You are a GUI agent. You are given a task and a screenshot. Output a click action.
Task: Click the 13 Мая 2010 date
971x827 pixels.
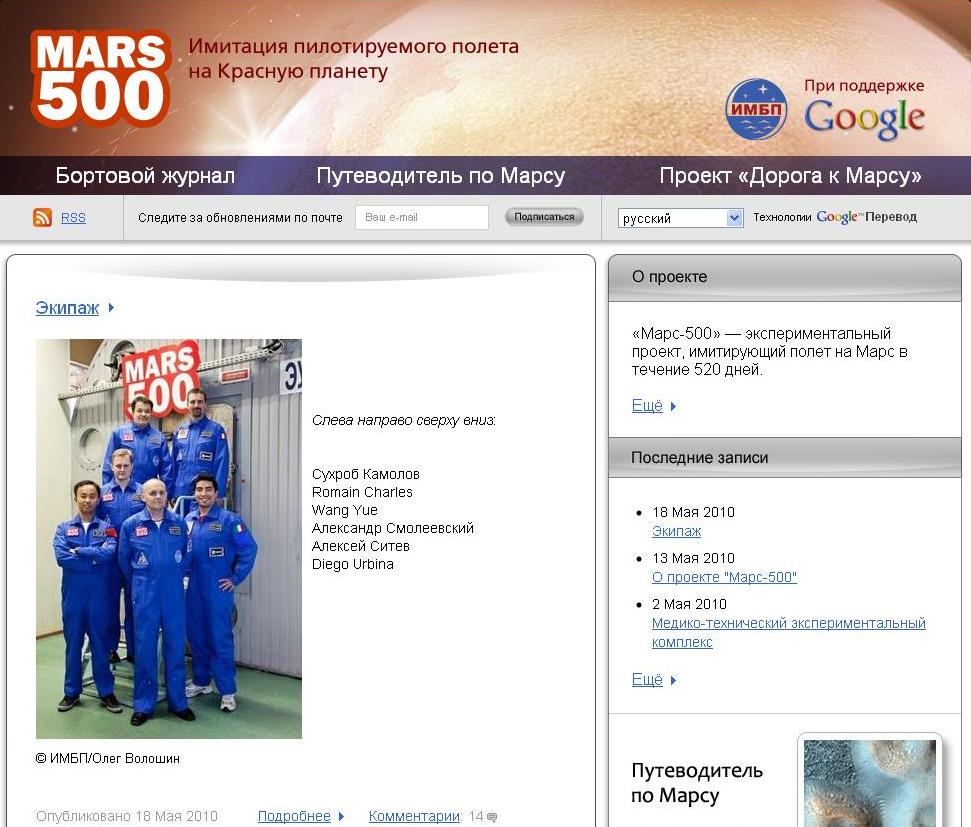pos(693,558)
